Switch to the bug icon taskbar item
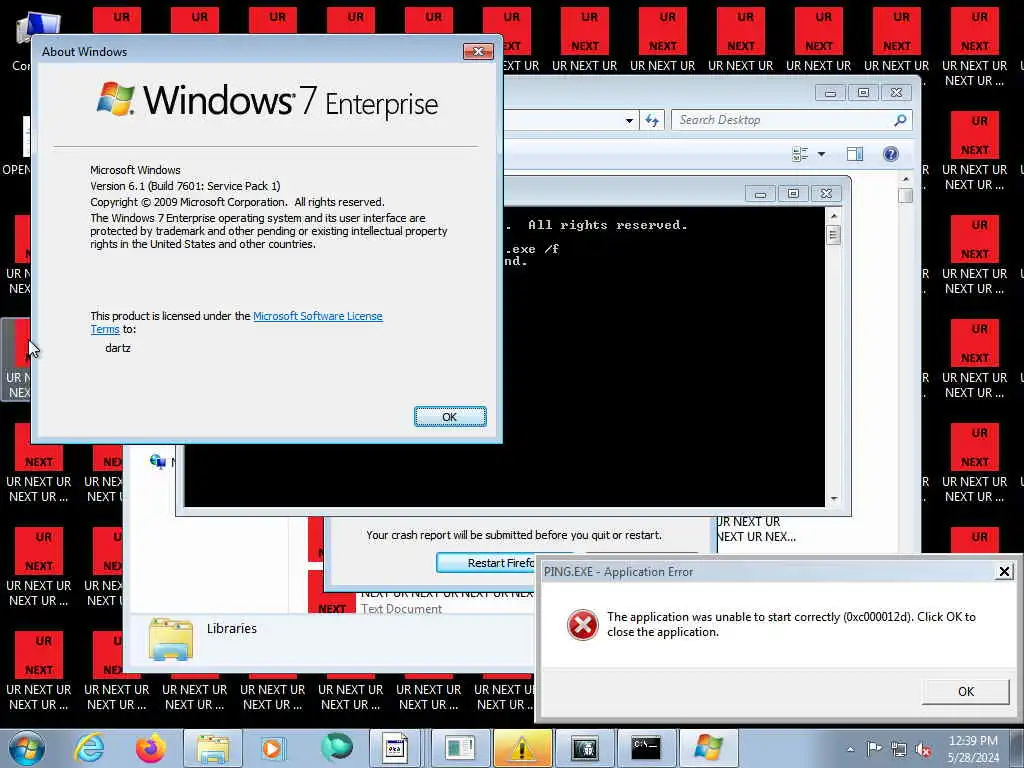The image size is (1024, 768). pyautogui.click(x=584, y=748)
